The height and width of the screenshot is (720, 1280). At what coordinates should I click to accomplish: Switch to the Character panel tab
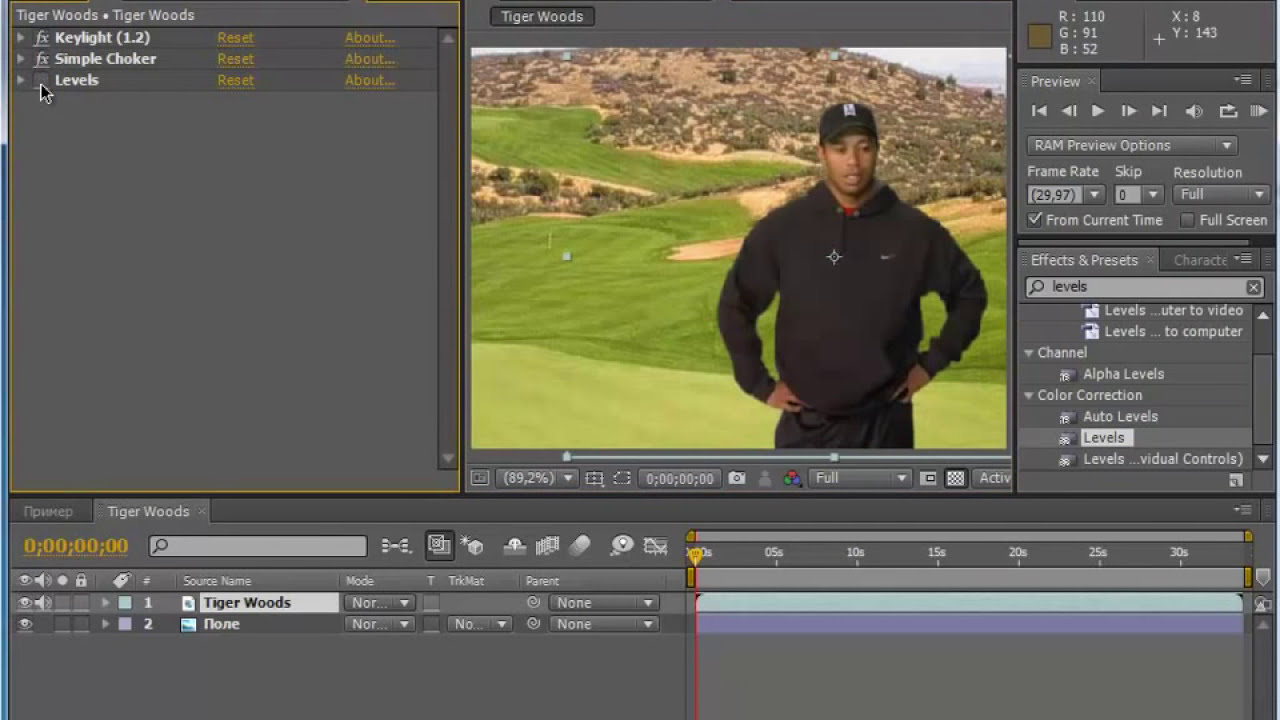click(1200, 260)
